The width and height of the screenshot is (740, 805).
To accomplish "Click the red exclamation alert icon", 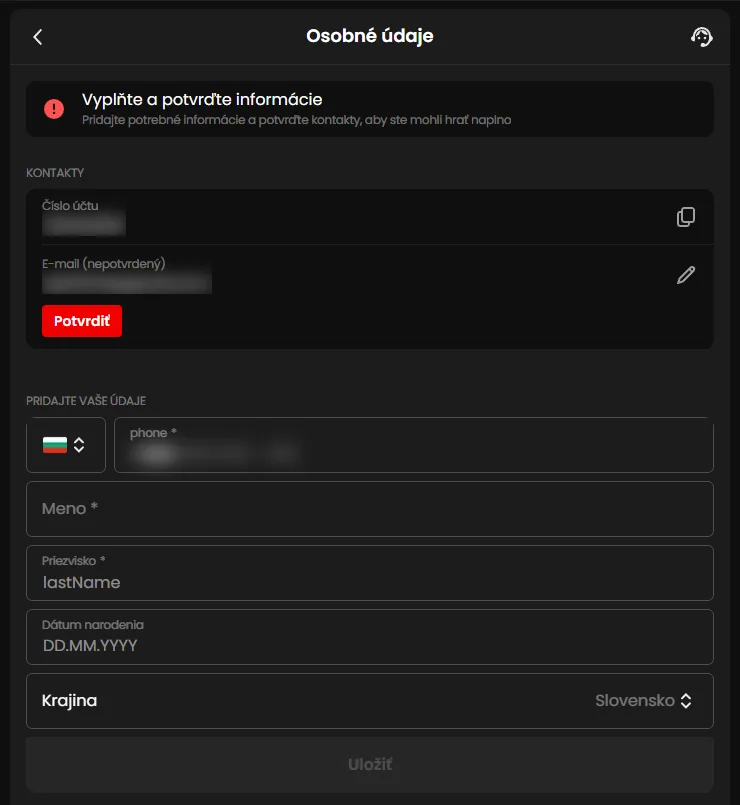I will pos(54,109).
